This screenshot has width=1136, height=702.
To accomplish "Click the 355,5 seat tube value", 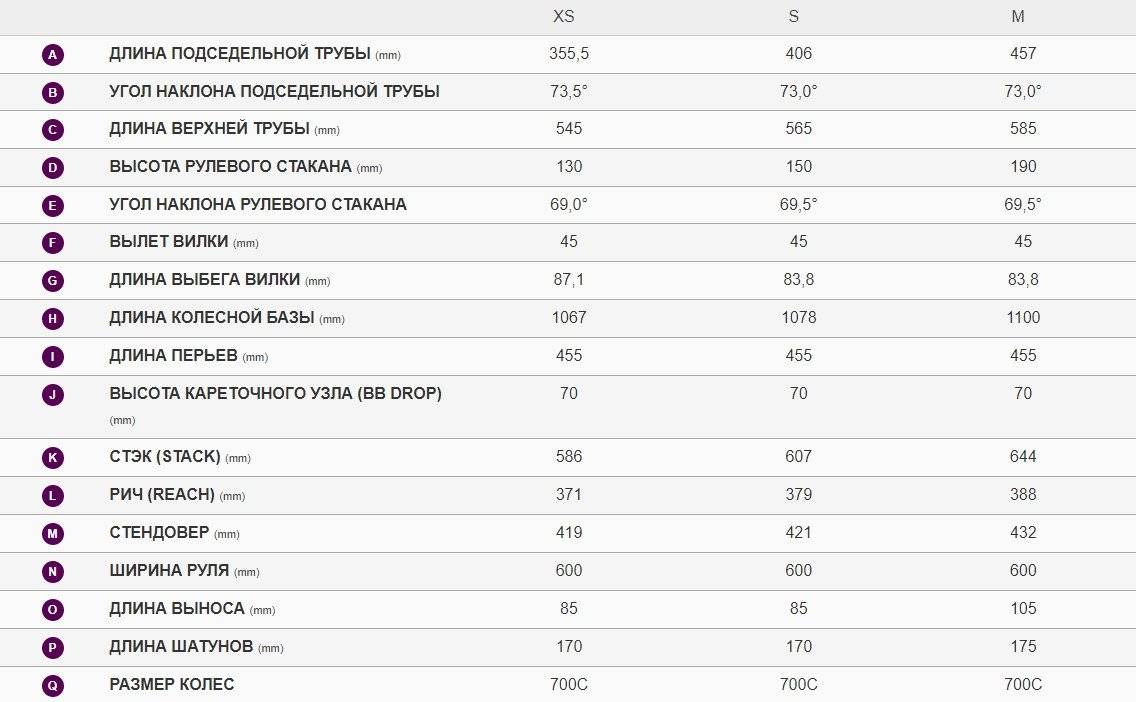I will pos(569,54).
